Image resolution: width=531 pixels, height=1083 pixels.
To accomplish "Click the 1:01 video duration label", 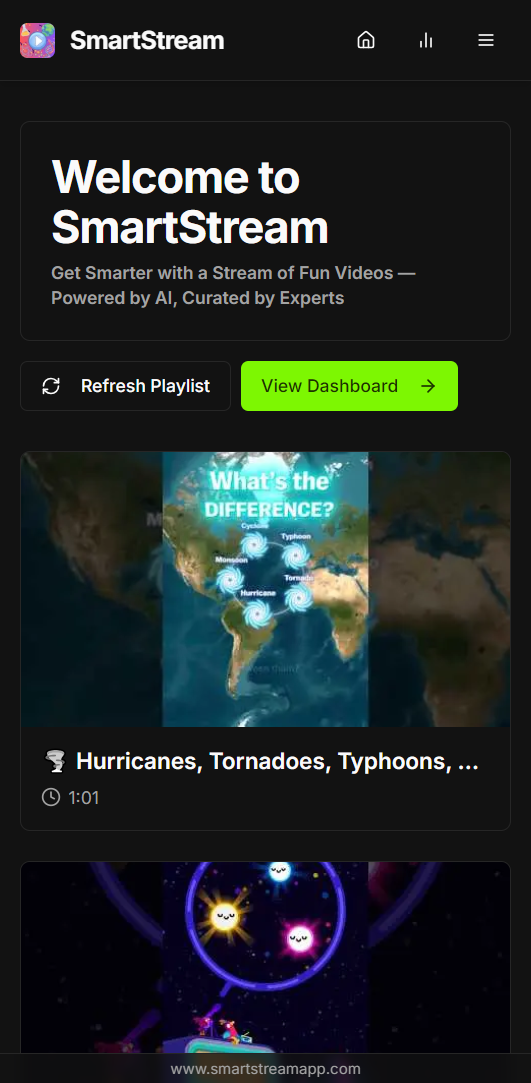I will click(x=84, y=798).
